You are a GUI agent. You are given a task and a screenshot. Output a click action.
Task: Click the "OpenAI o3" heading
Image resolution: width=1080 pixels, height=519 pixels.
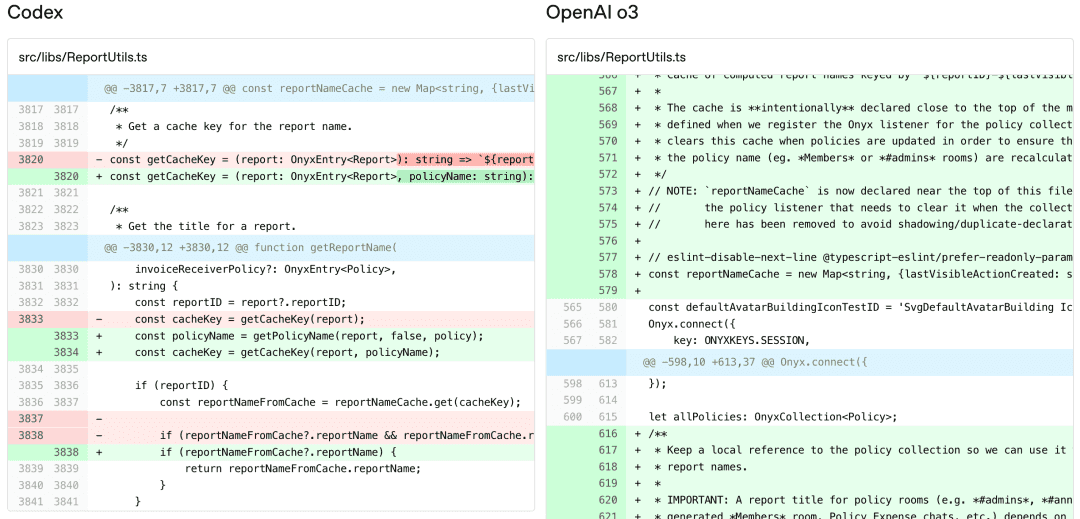click(592, 12)
